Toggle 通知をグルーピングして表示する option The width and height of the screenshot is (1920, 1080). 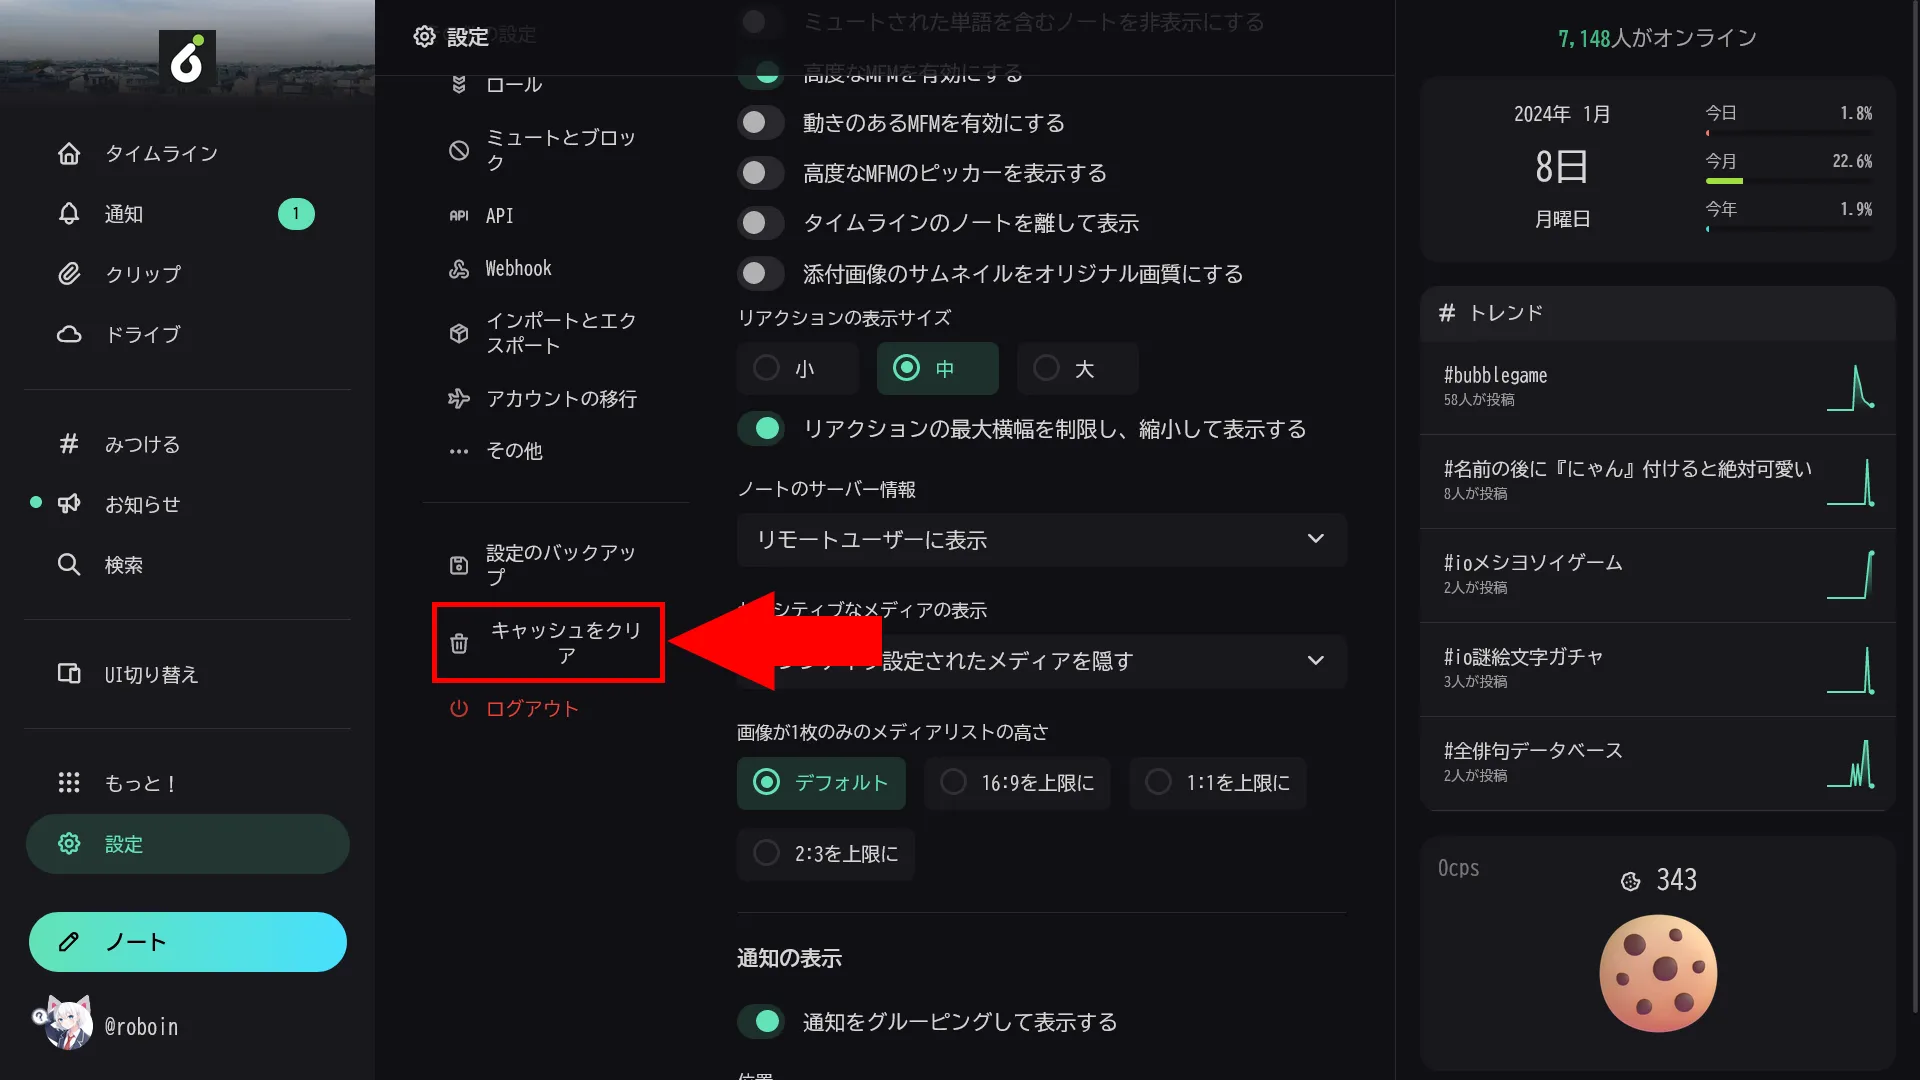click(764, 1021)
